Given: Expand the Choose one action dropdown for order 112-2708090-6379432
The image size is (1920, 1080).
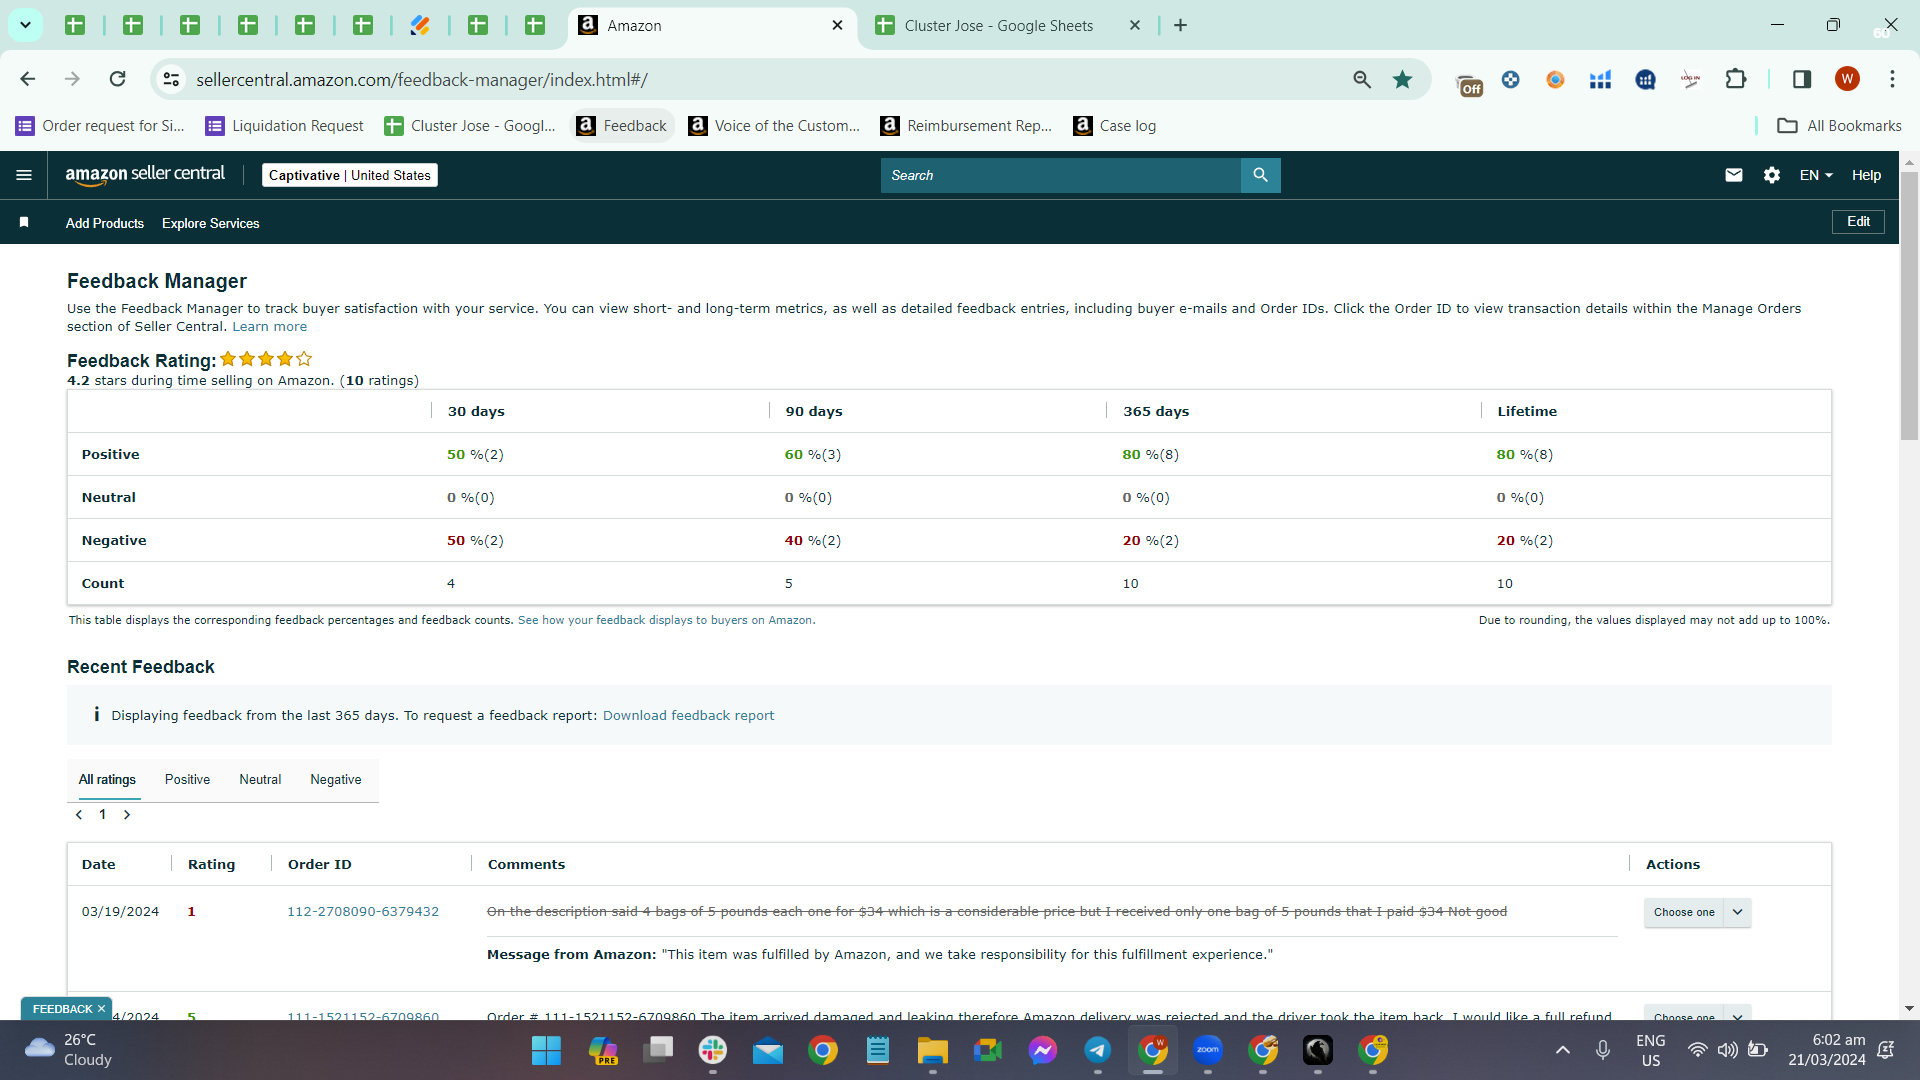Looking at the screenshot, I should [x=1697, y=912].
